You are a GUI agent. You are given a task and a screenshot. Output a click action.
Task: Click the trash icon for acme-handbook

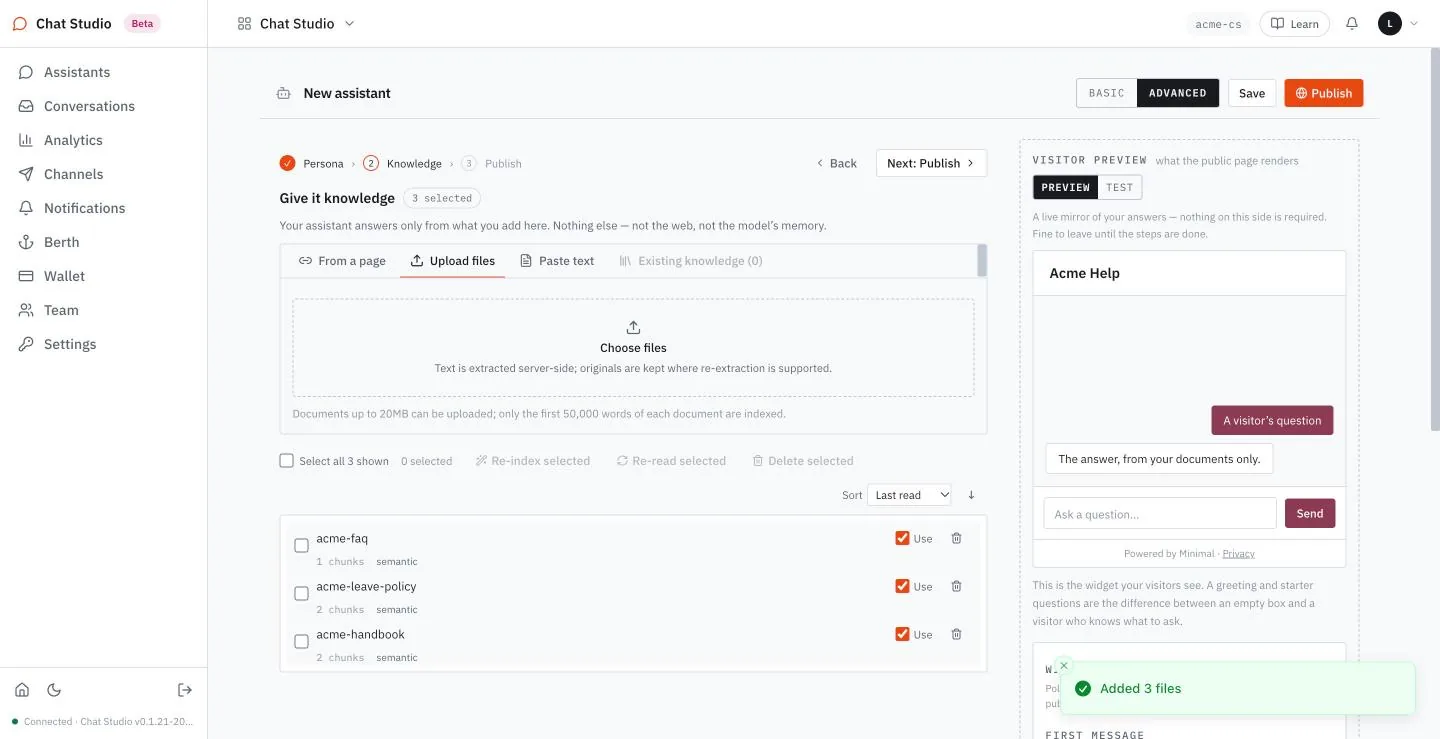tap(956, 634)
